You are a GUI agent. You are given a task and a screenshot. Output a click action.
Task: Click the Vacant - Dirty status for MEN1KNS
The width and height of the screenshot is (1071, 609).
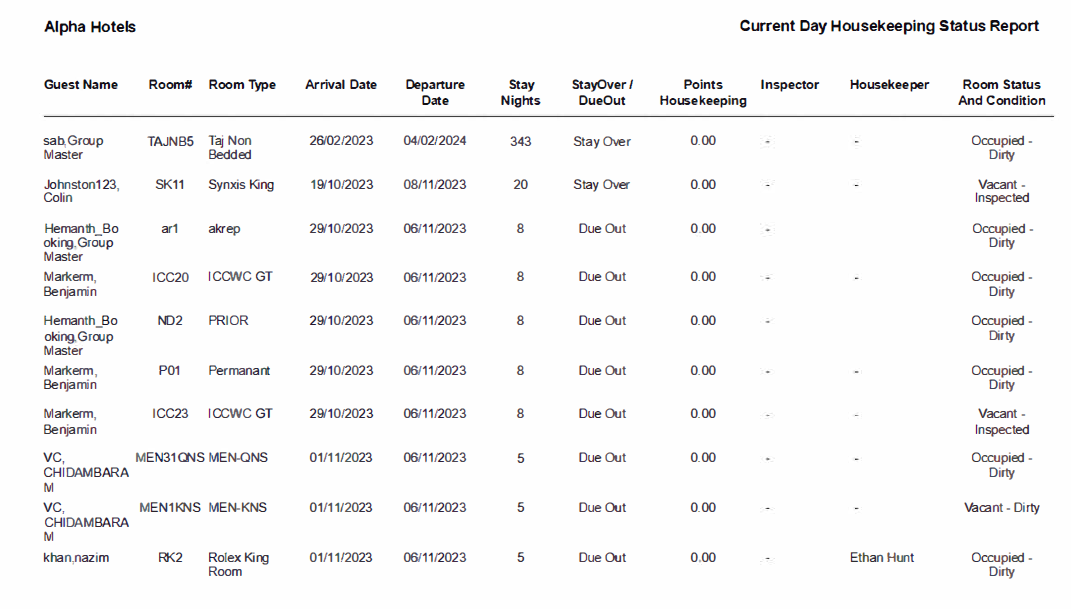click(1001, 507)
